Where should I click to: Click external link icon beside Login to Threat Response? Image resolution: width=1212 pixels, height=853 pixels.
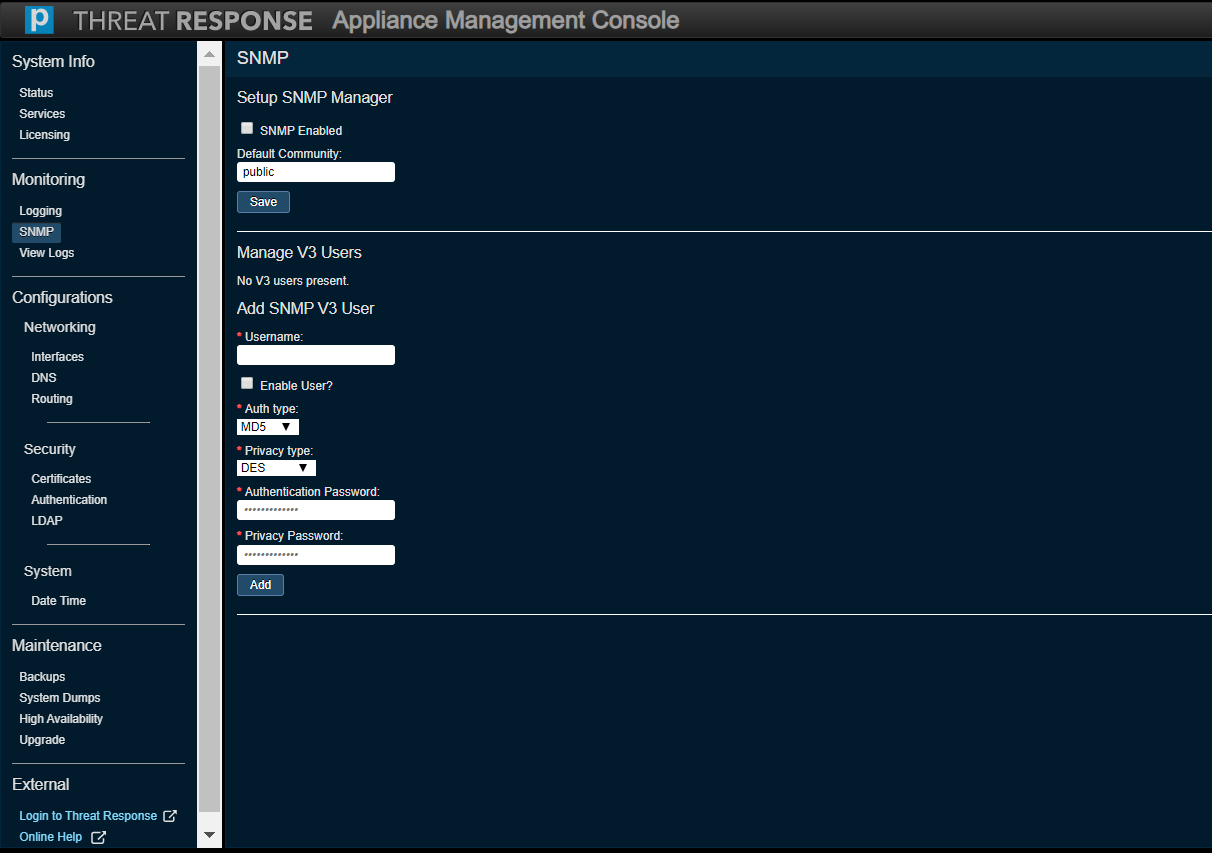pyautogui.click(x=170, y=816)
